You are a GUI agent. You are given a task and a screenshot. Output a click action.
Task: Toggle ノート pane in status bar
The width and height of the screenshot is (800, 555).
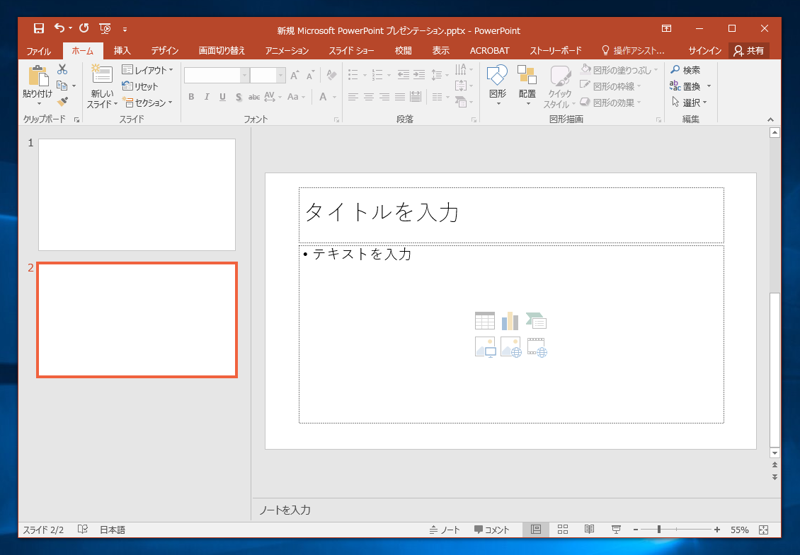[x=445, y=529]
